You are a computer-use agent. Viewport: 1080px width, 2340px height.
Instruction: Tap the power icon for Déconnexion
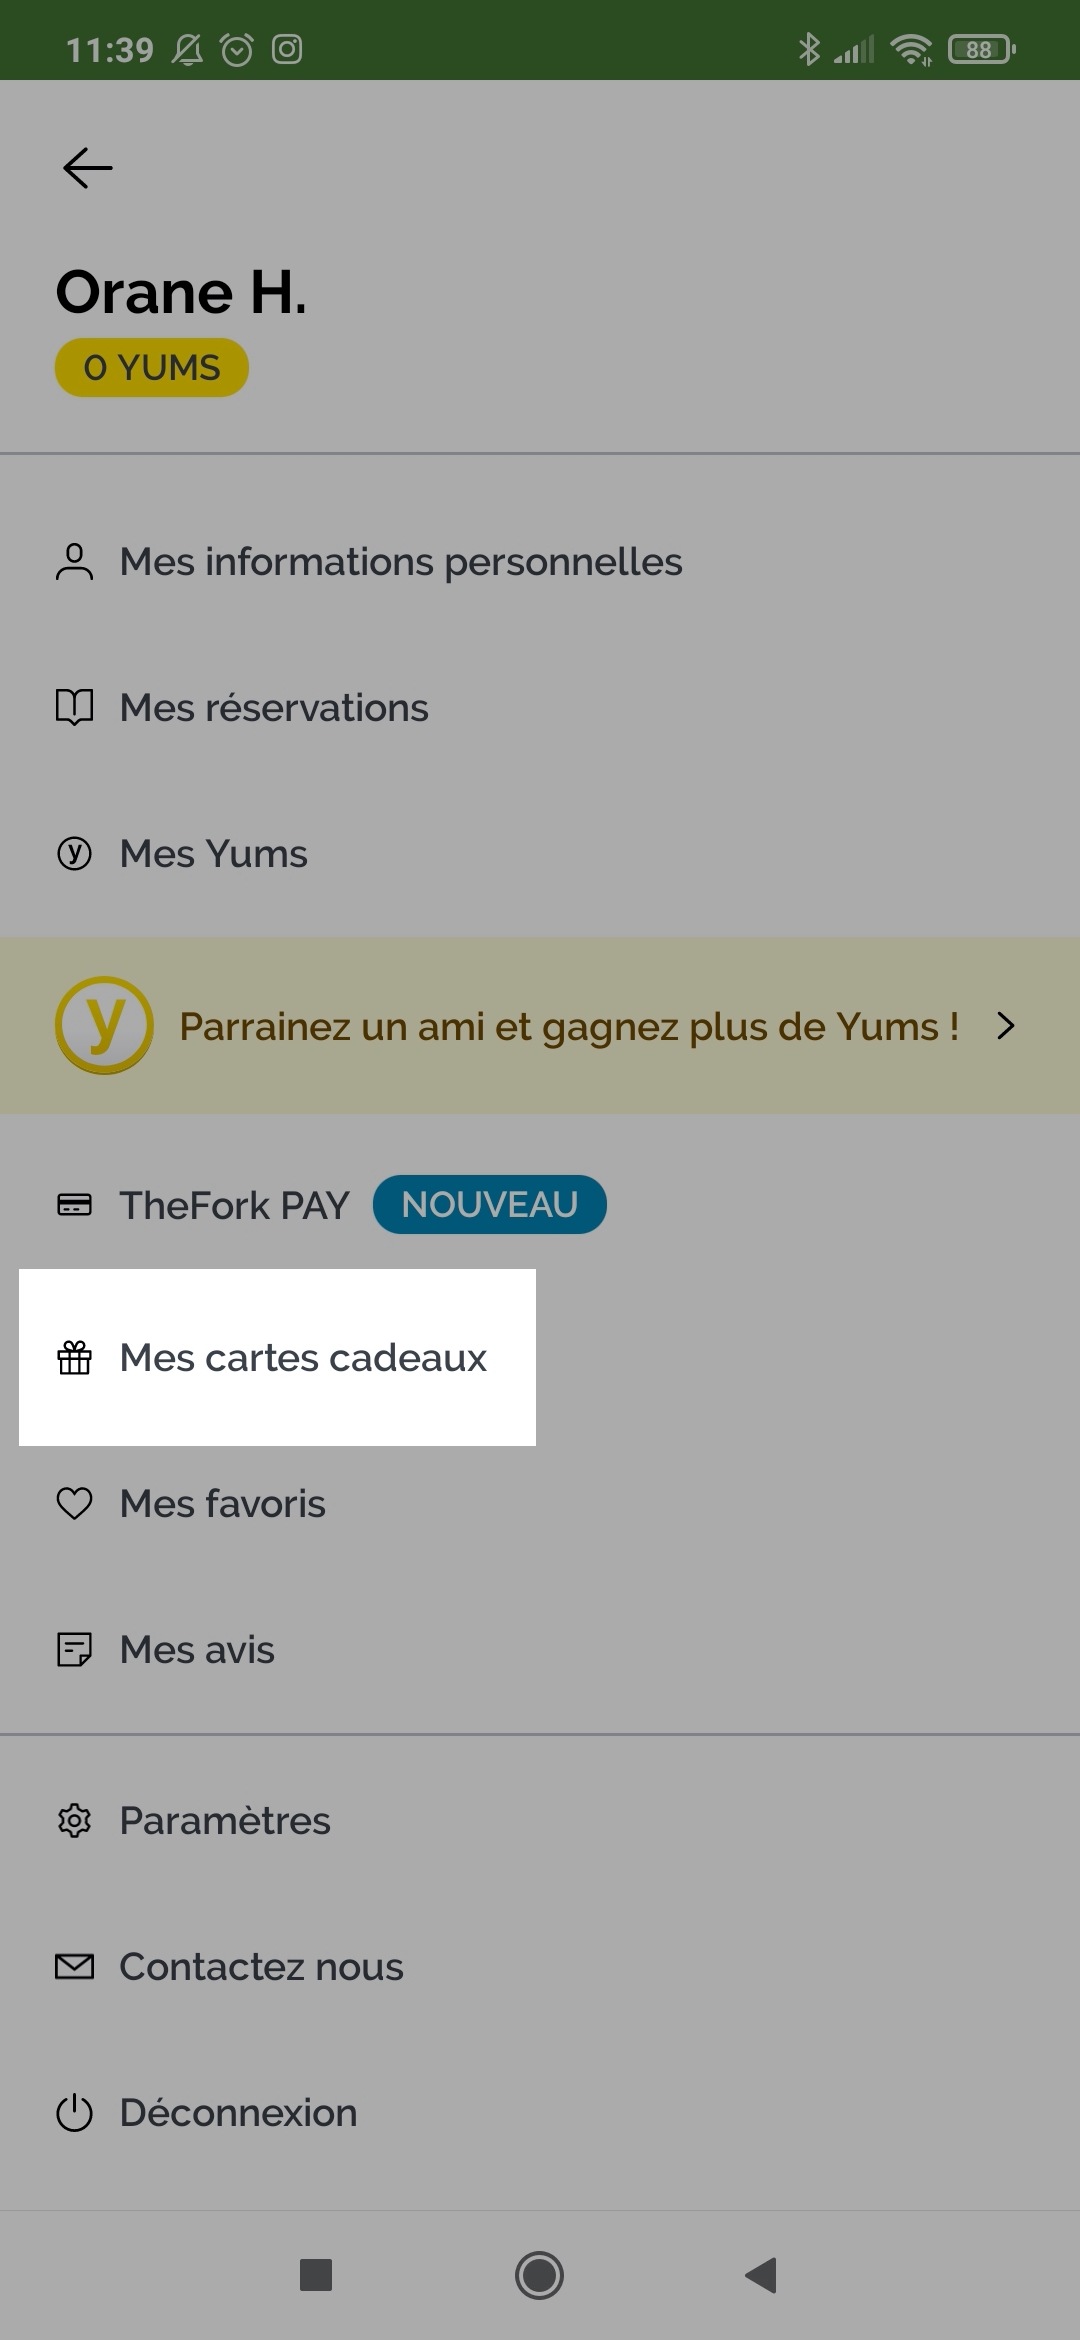pos(74,2113)
